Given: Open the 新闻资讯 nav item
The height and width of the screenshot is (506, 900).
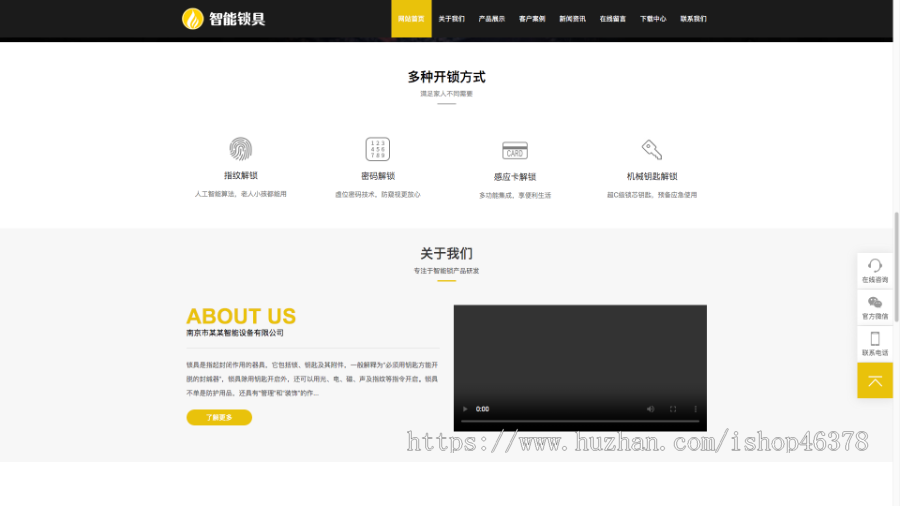Looking at the screenshot, I should pyautogui.click(x=572, y=19).
